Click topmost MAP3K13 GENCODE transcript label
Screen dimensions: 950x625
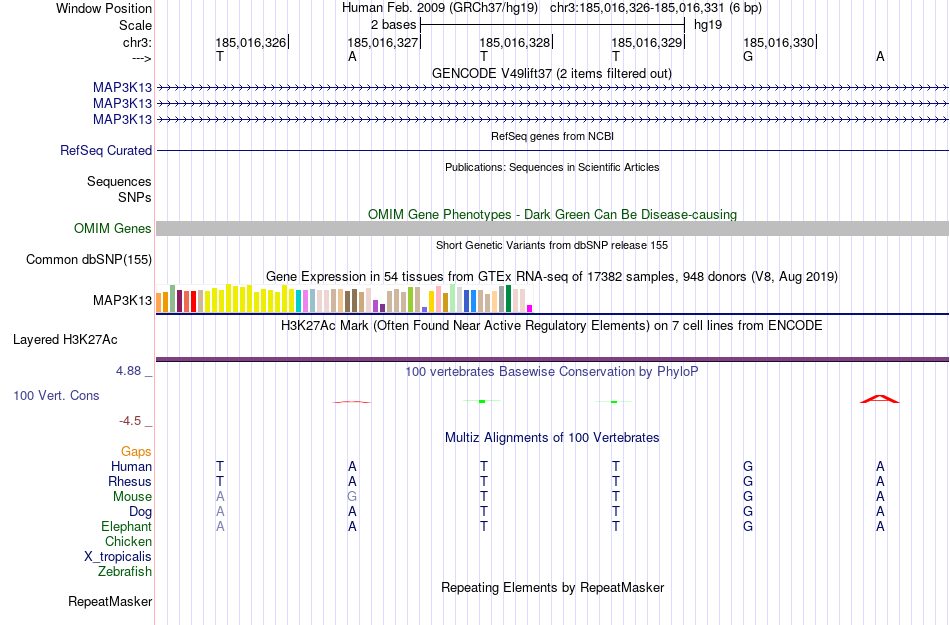(122, 88)
